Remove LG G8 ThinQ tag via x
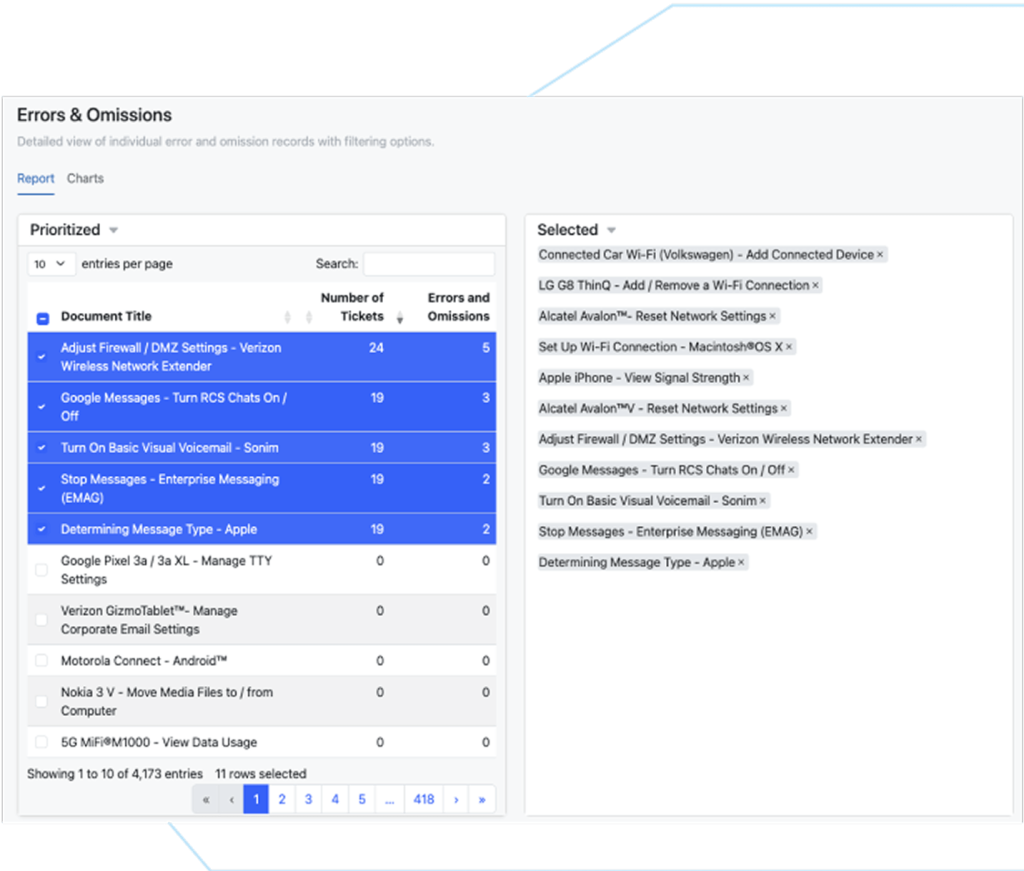This screenshot has height=871, width=1024. tap(816, 286)
